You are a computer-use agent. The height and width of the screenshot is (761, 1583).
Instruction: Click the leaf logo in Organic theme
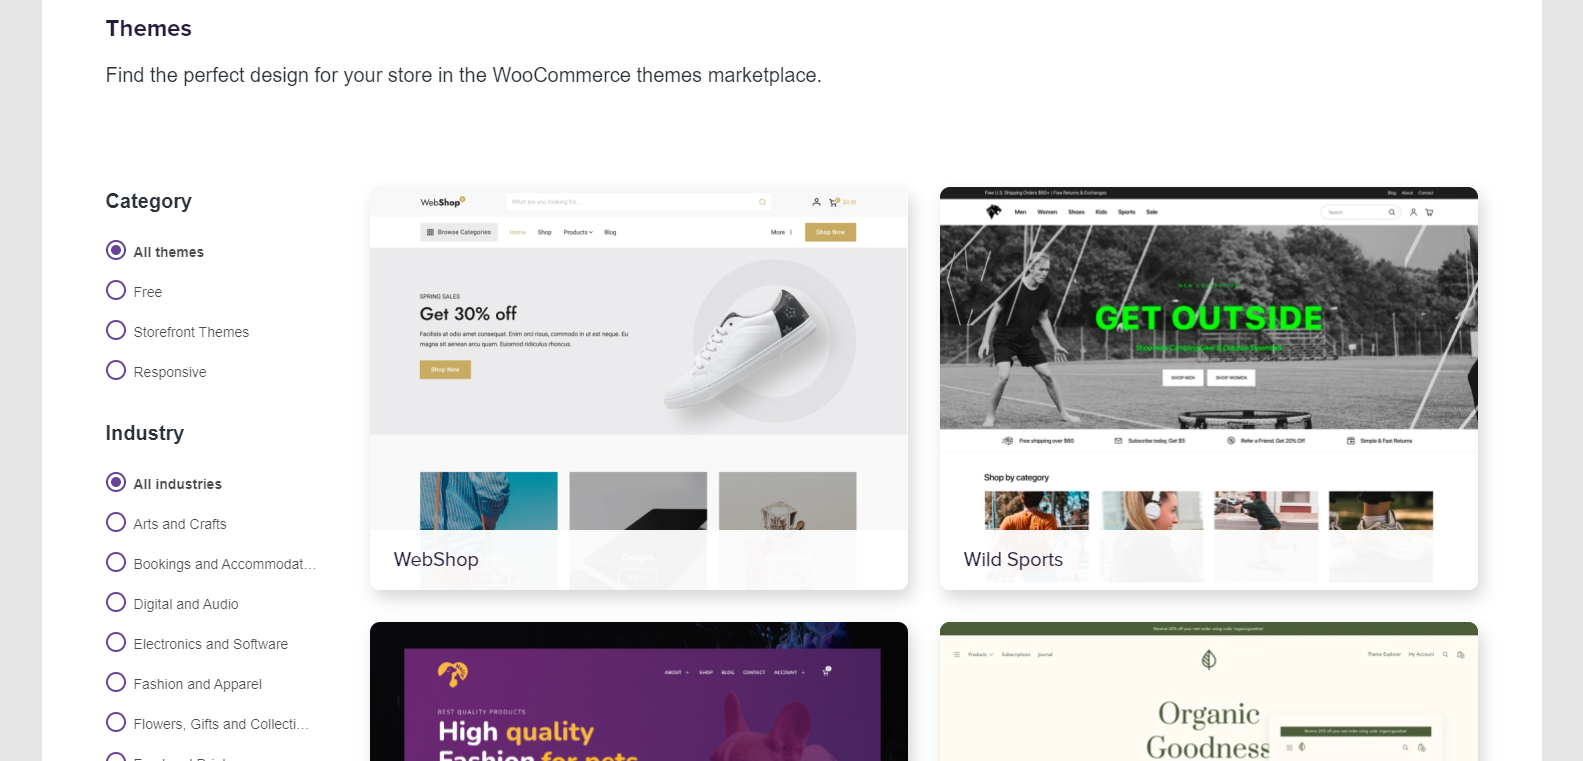click(x=1209, y=659)
